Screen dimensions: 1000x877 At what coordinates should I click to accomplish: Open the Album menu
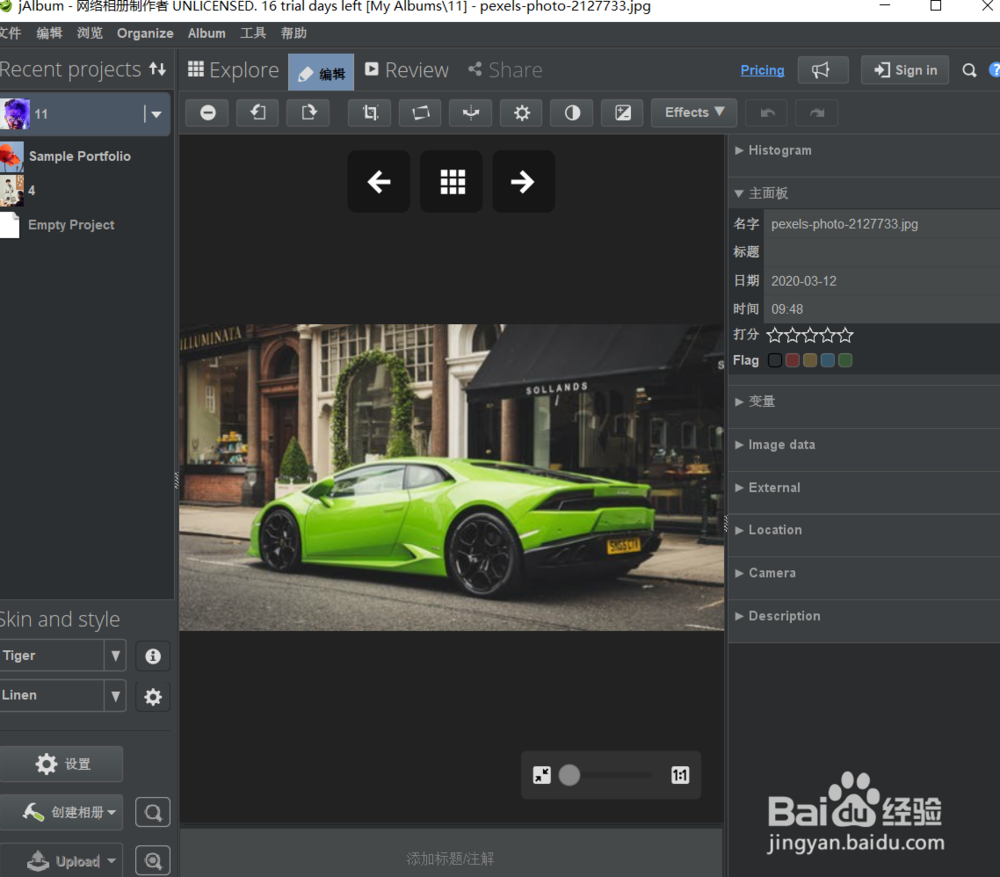206,33
